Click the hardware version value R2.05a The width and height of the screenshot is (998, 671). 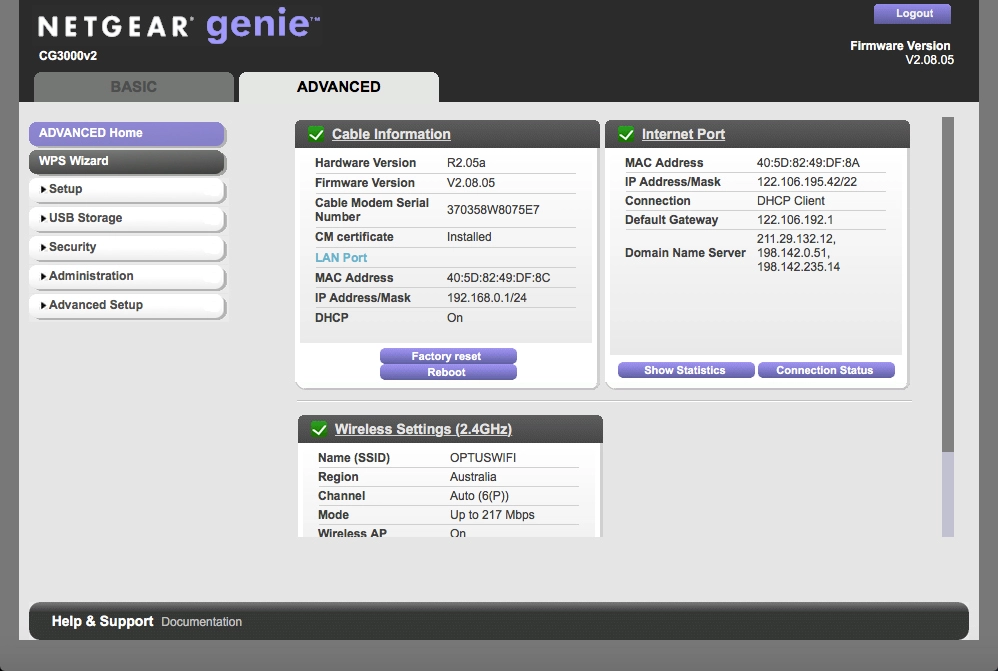pos(466,163)
